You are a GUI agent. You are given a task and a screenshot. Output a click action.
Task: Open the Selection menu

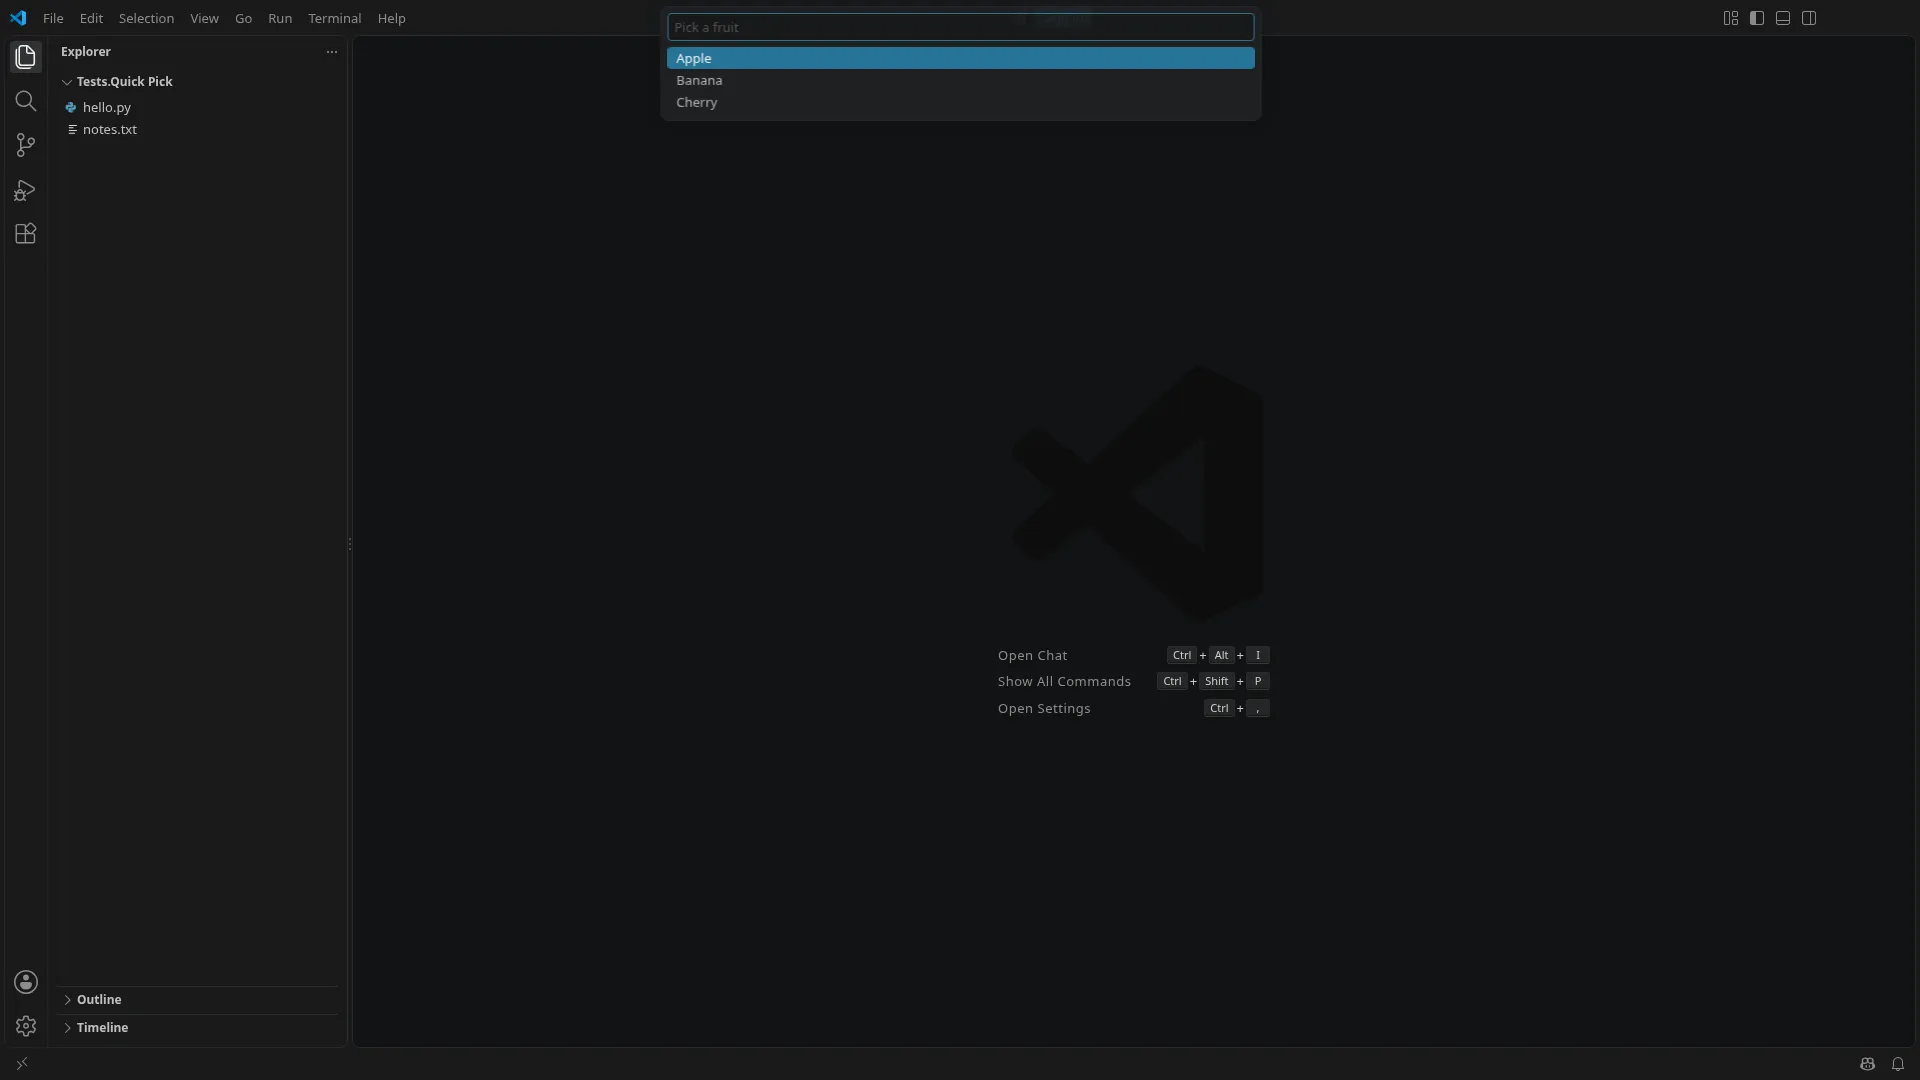[x=146, y=18]
